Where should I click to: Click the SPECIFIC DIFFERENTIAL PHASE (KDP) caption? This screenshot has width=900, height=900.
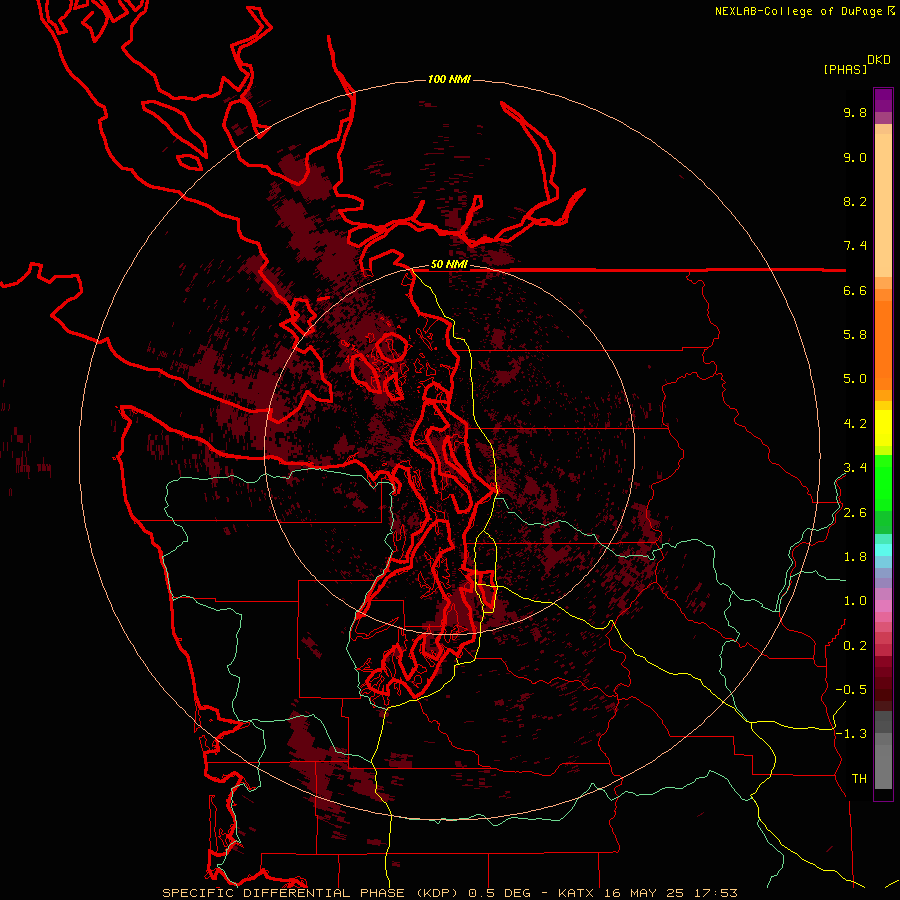[312, 893]
